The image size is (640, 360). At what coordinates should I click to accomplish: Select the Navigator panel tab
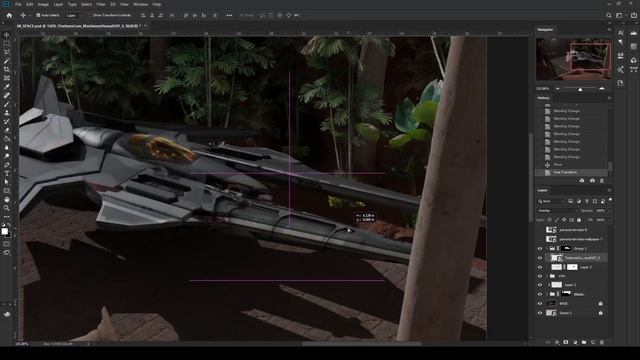tap(545, 30)
